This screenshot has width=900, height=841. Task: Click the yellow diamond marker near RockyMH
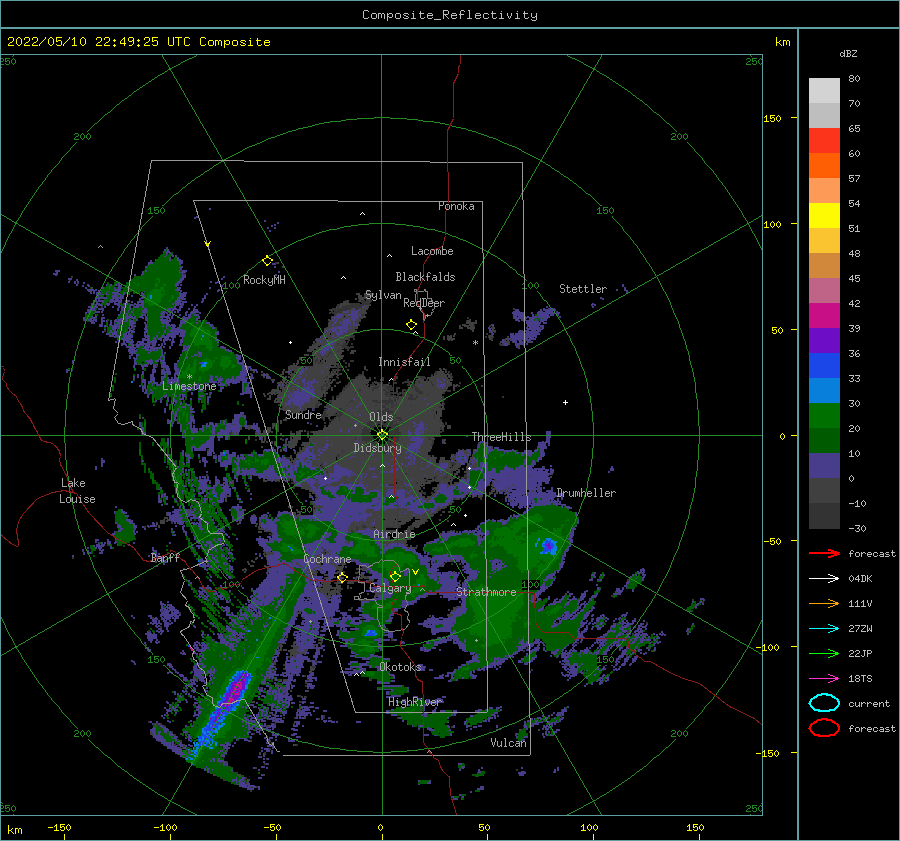coord(267,261)
